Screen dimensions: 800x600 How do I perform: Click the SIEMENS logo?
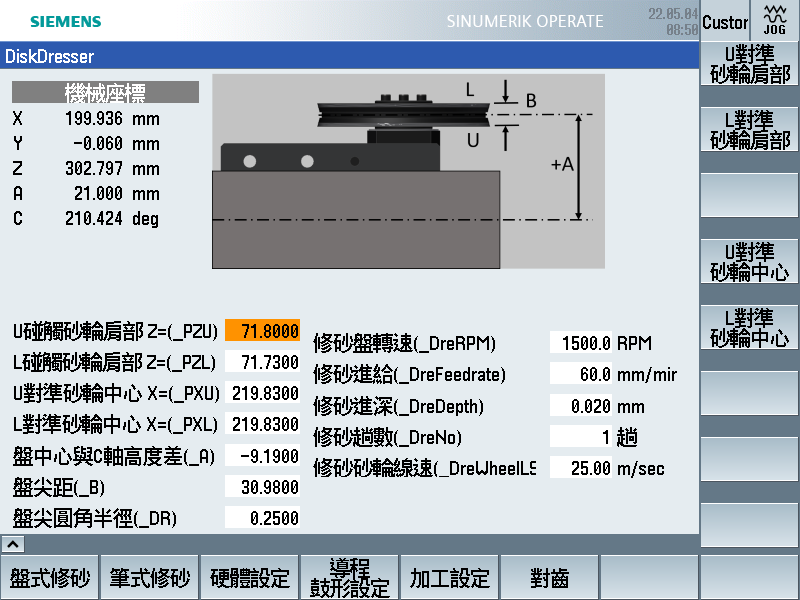click(66, 21)
